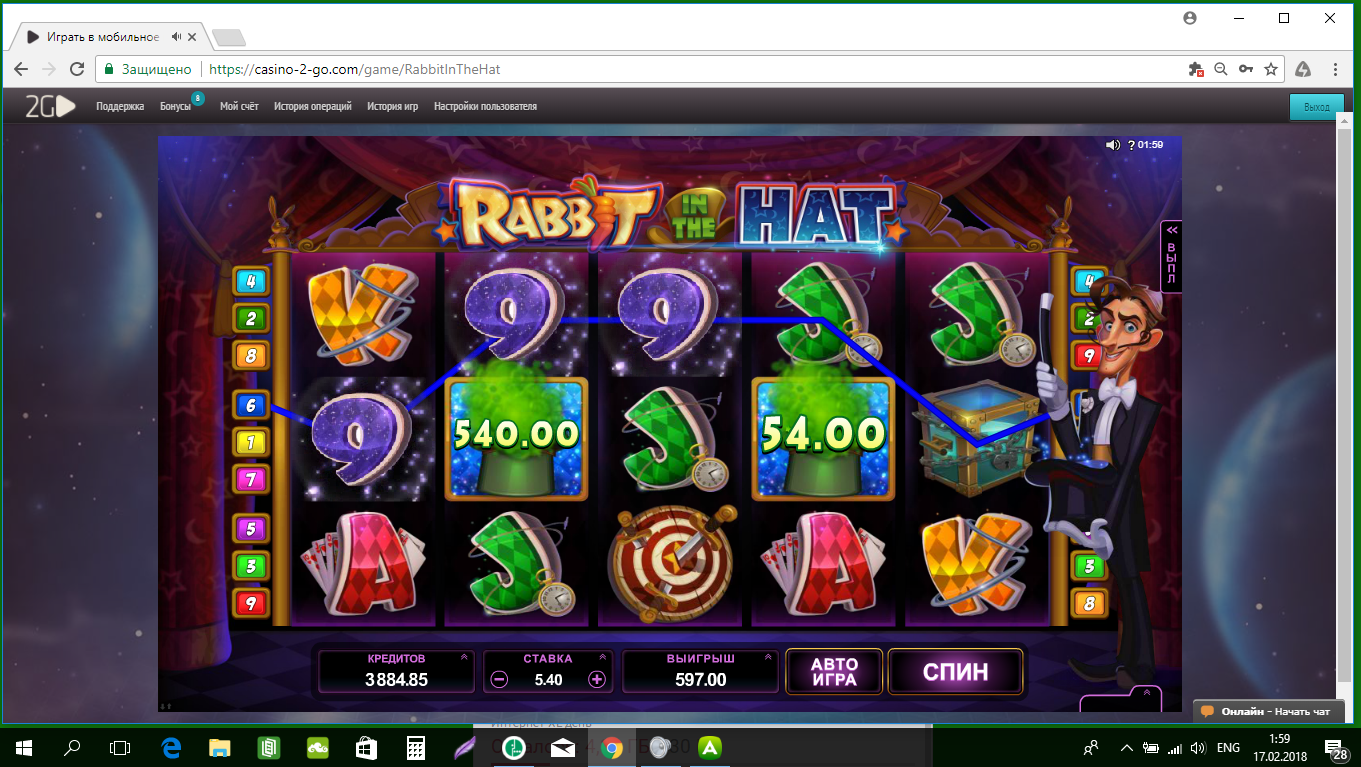
Task: Select payline 4 indicator on left
Action: click(250, 282)
